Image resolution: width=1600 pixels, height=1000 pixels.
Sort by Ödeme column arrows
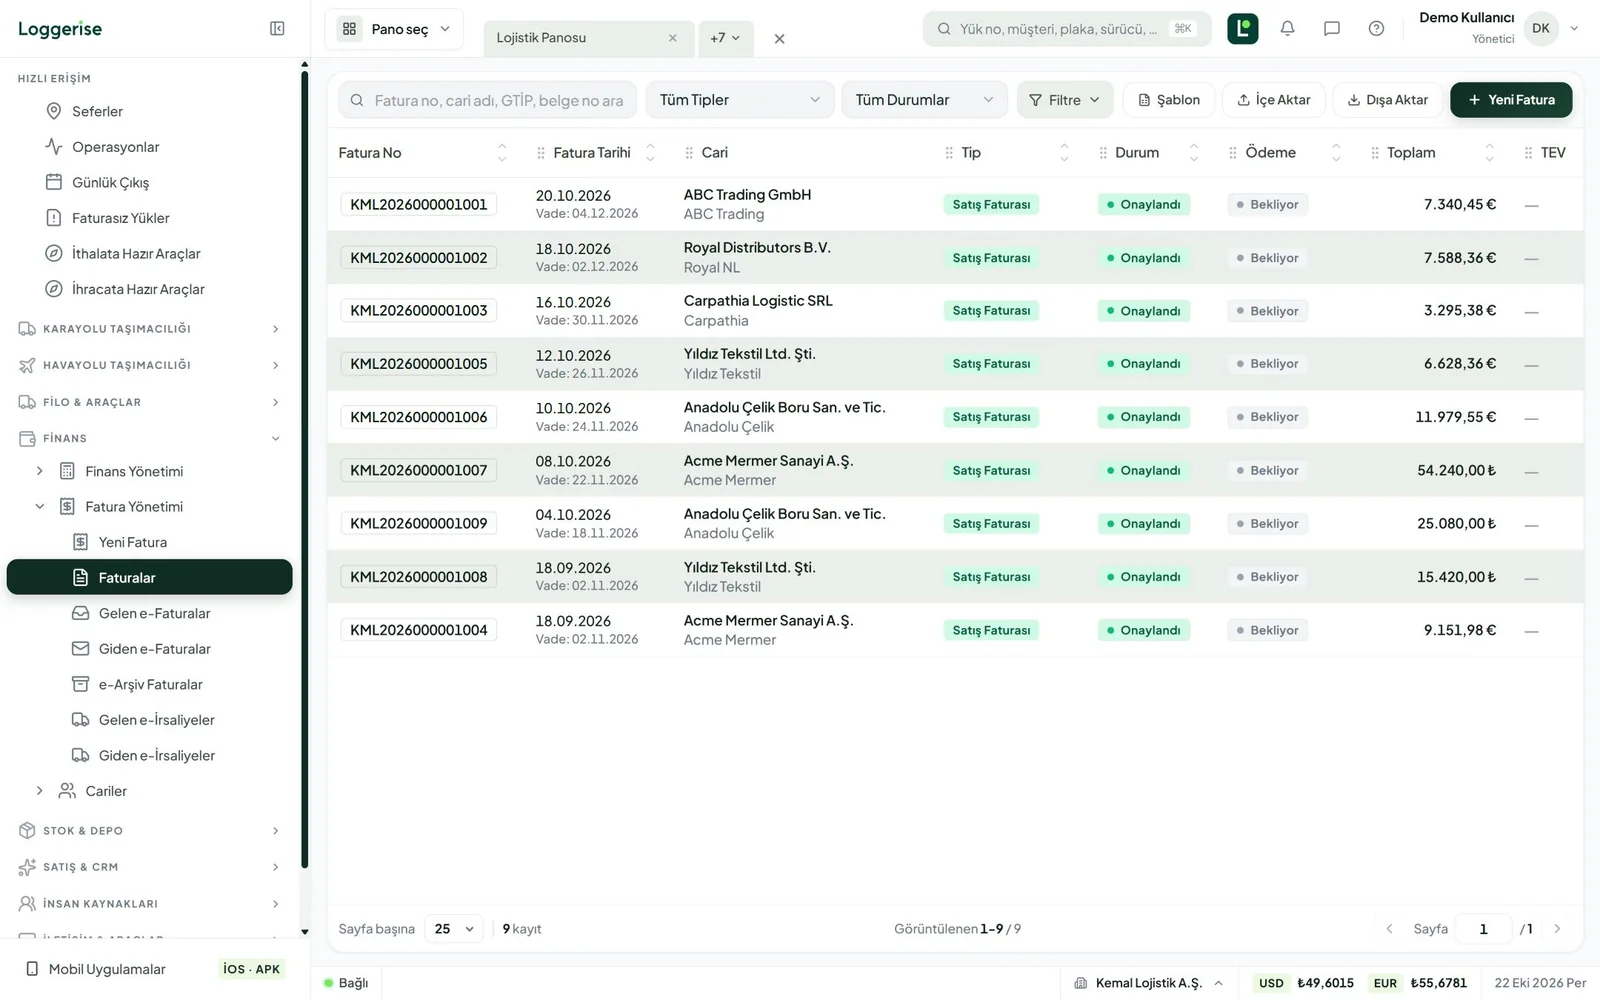tap(1336, 153)
